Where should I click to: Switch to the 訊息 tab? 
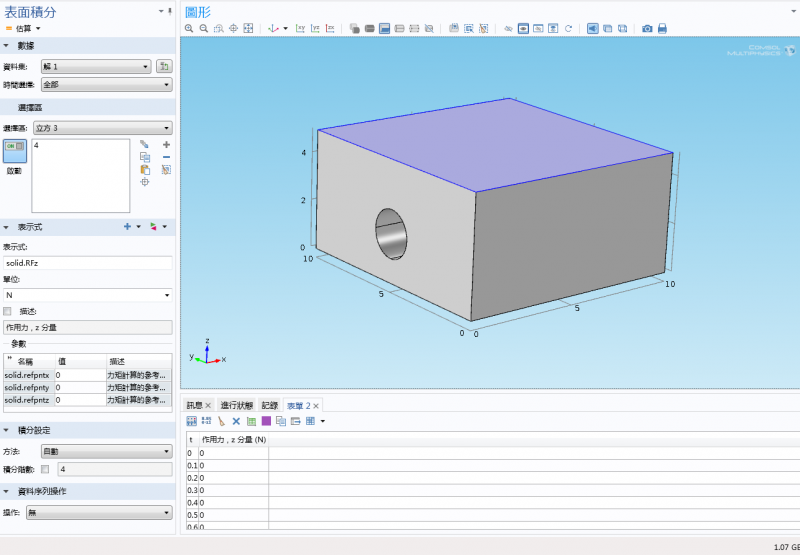click(x=194, y=405)
